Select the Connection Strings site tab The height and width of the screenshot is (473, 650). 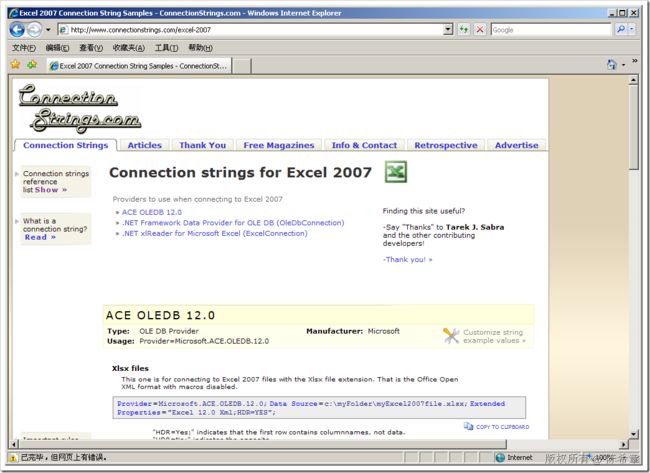pos(65,145)
